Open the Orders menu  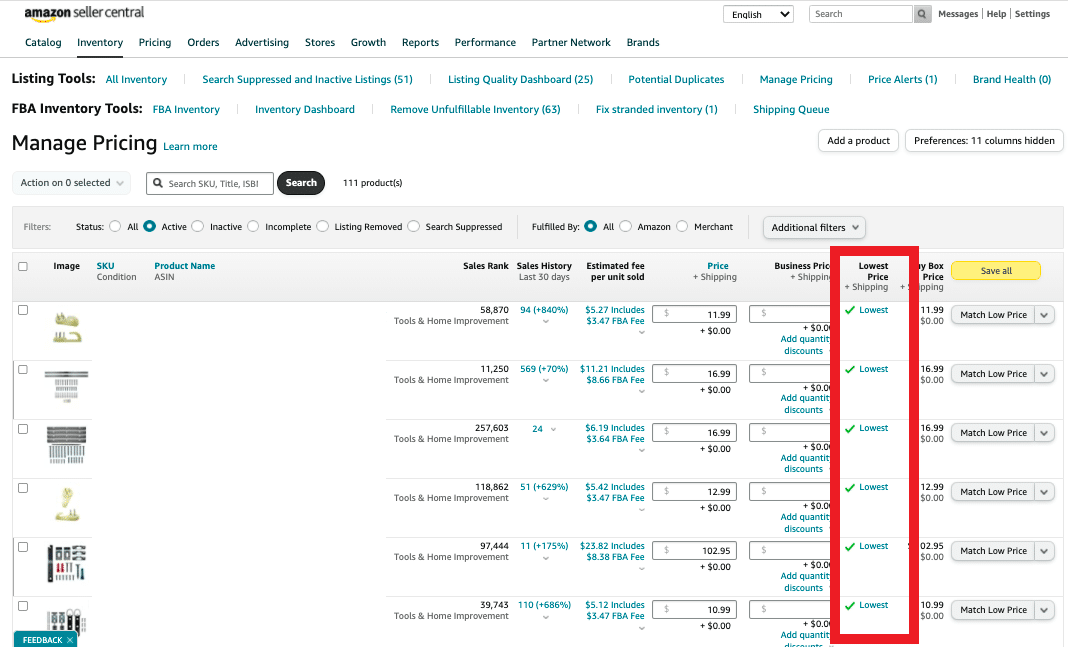point(203,42)
